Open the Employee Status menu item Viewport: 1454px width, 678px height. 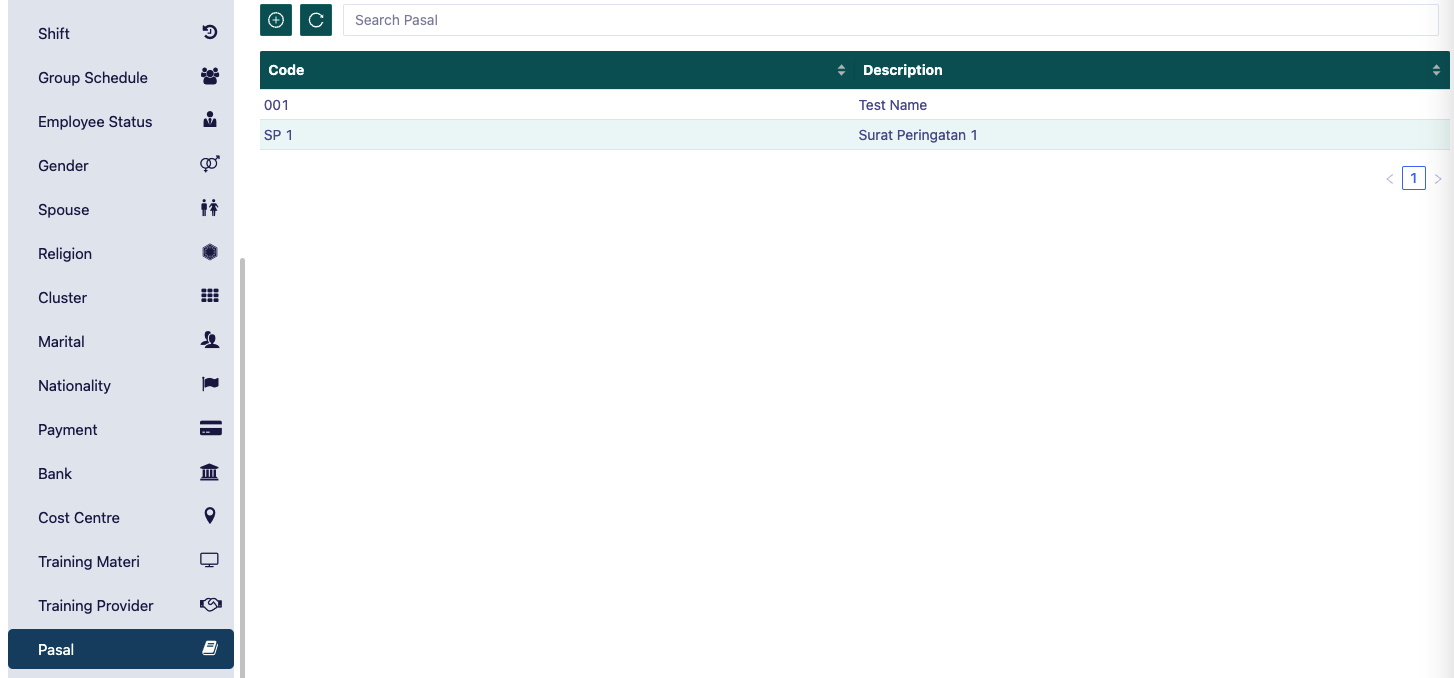coord(95,122)
